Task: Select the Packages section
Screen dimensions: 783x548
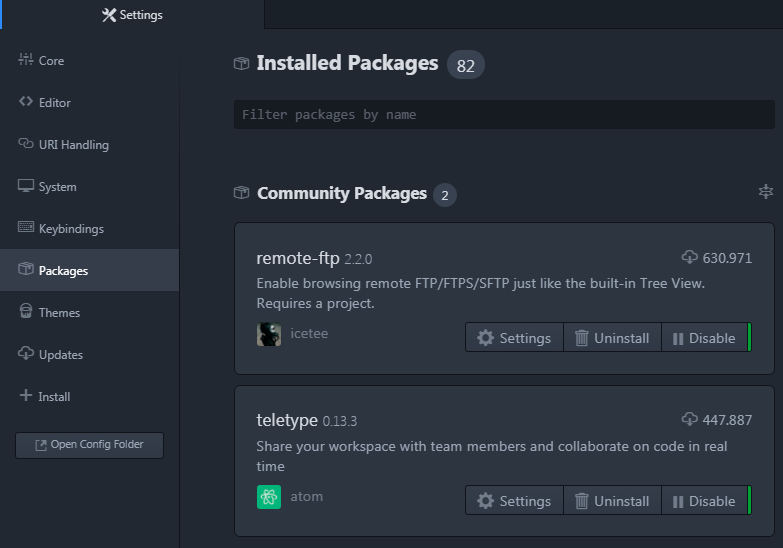Action: click(x=90, y=270)
